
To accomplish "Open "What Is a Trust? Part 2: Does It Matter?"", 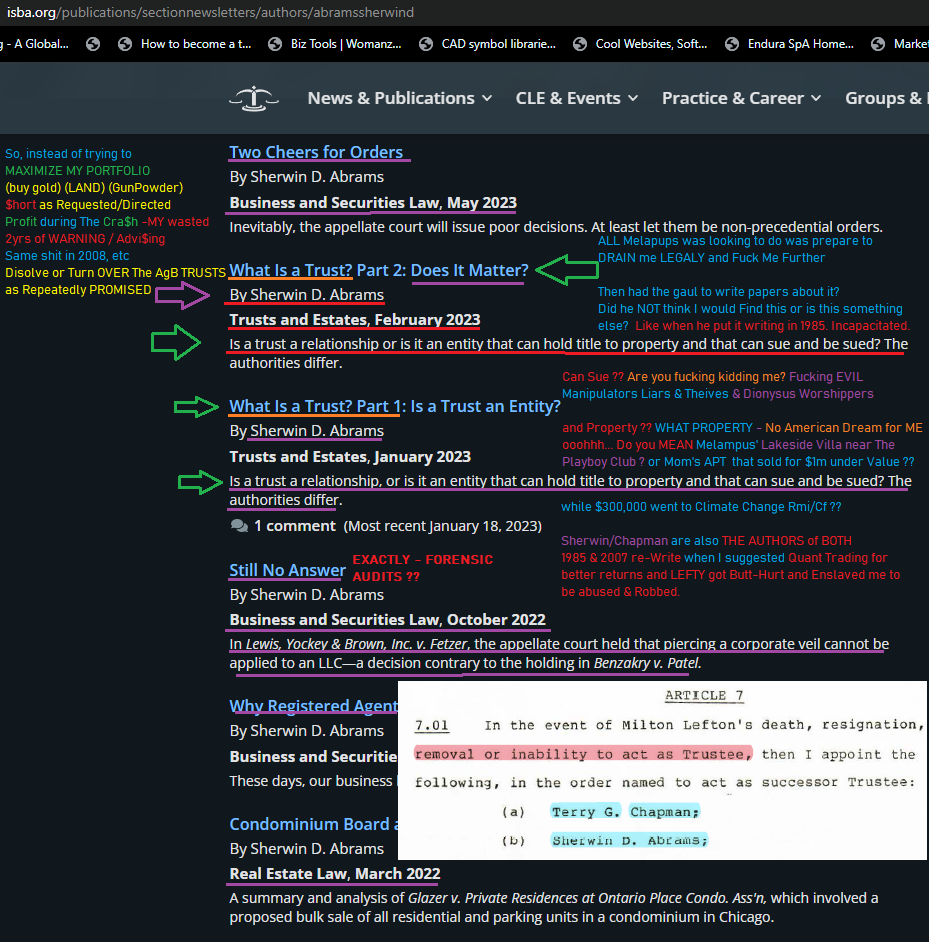I will pos(379,271).
